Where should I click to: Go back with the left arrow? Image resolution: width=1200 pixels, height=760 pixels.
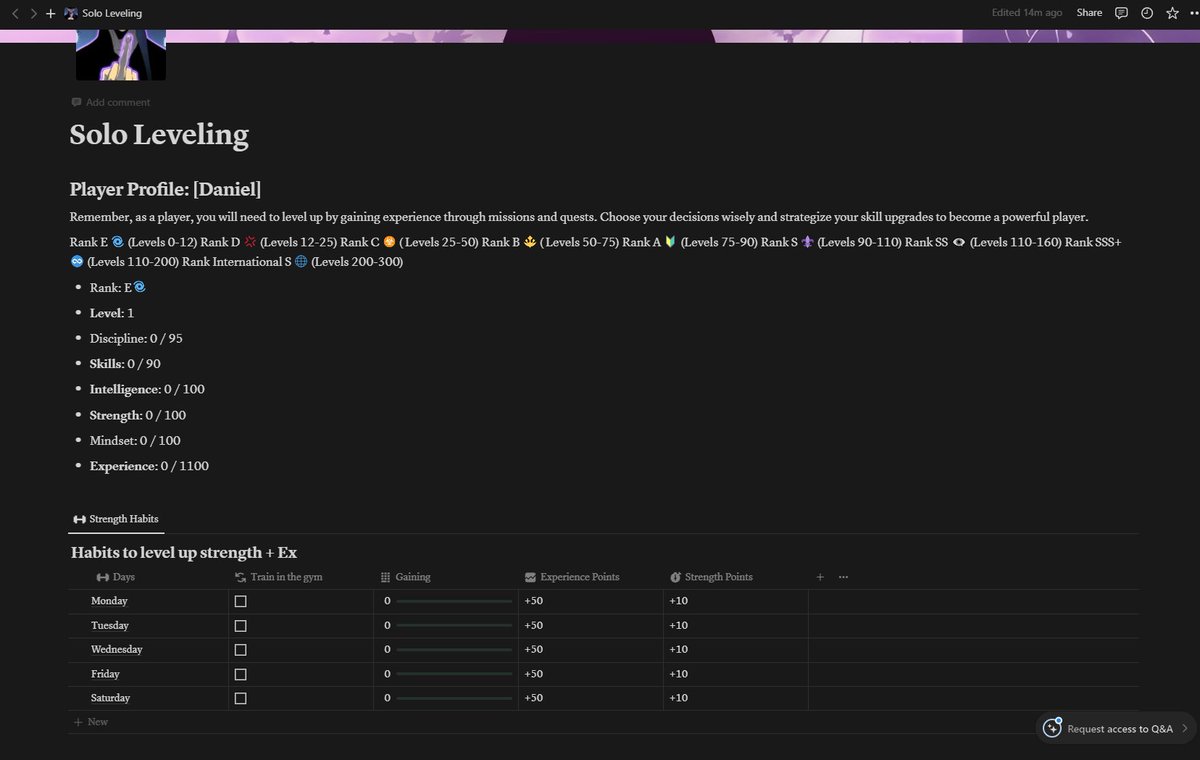coord(15,13)
